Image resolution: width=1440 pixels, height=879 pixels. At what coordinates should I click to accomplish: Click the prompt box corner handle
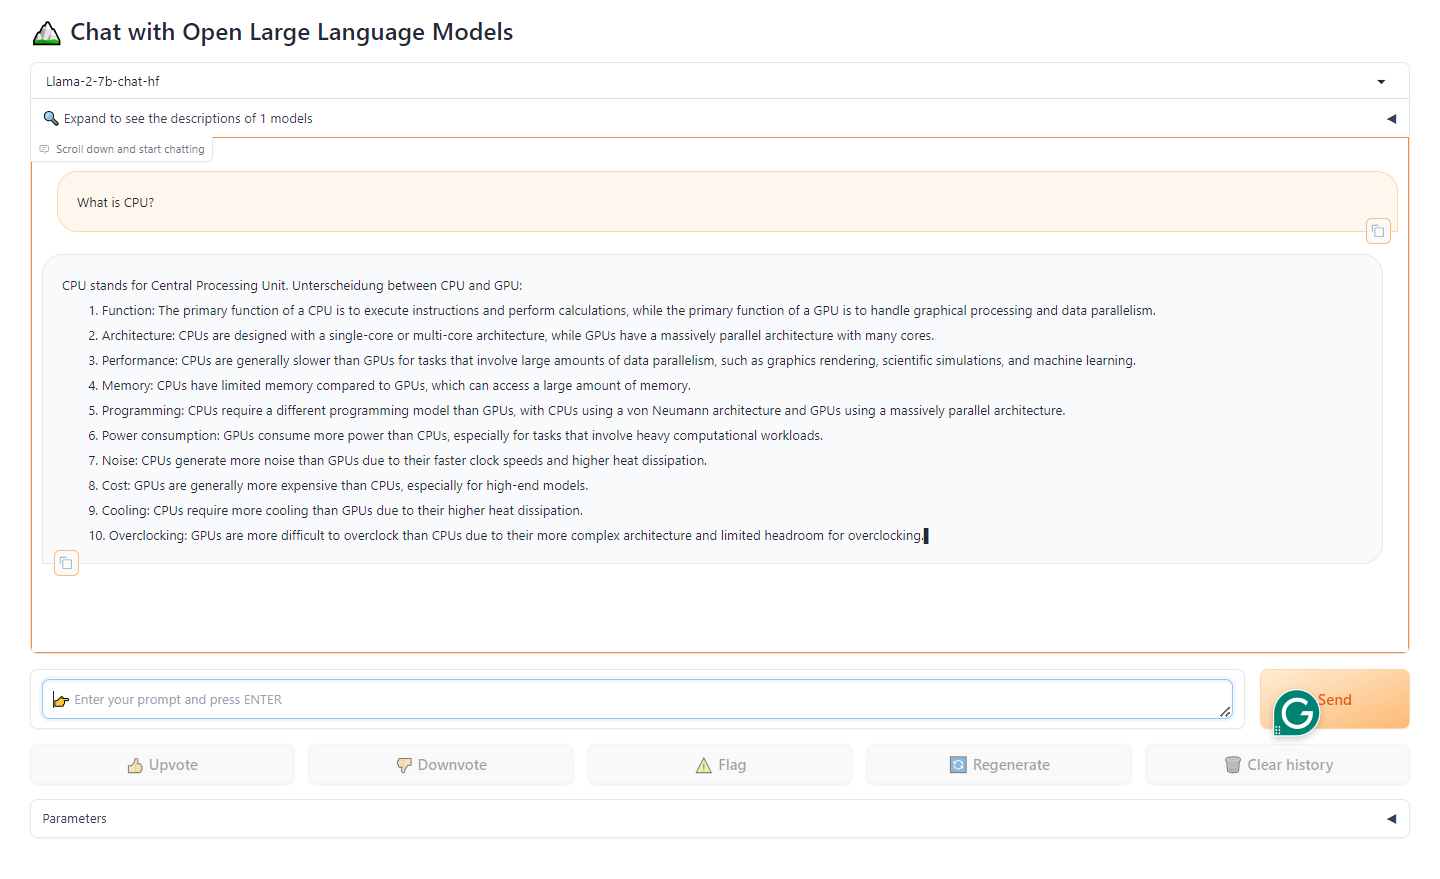tap(1225, 712)
